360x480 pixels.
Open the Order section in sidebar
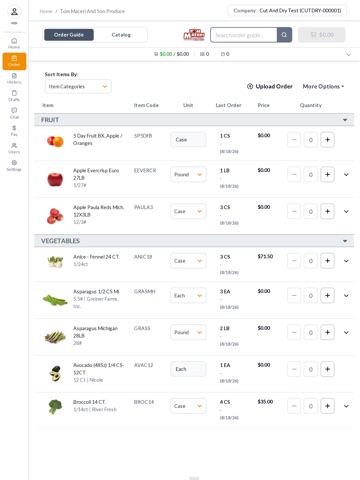[x=14, y=61]
